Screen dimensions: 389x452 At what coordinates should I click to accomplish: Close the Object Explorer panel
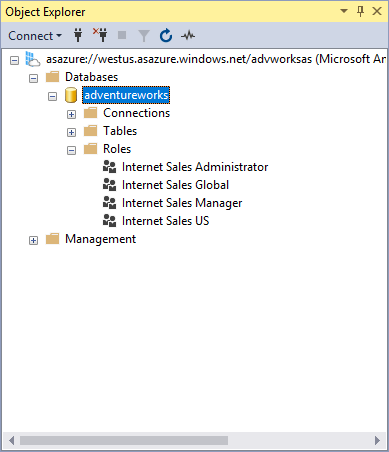click(377, 11)
